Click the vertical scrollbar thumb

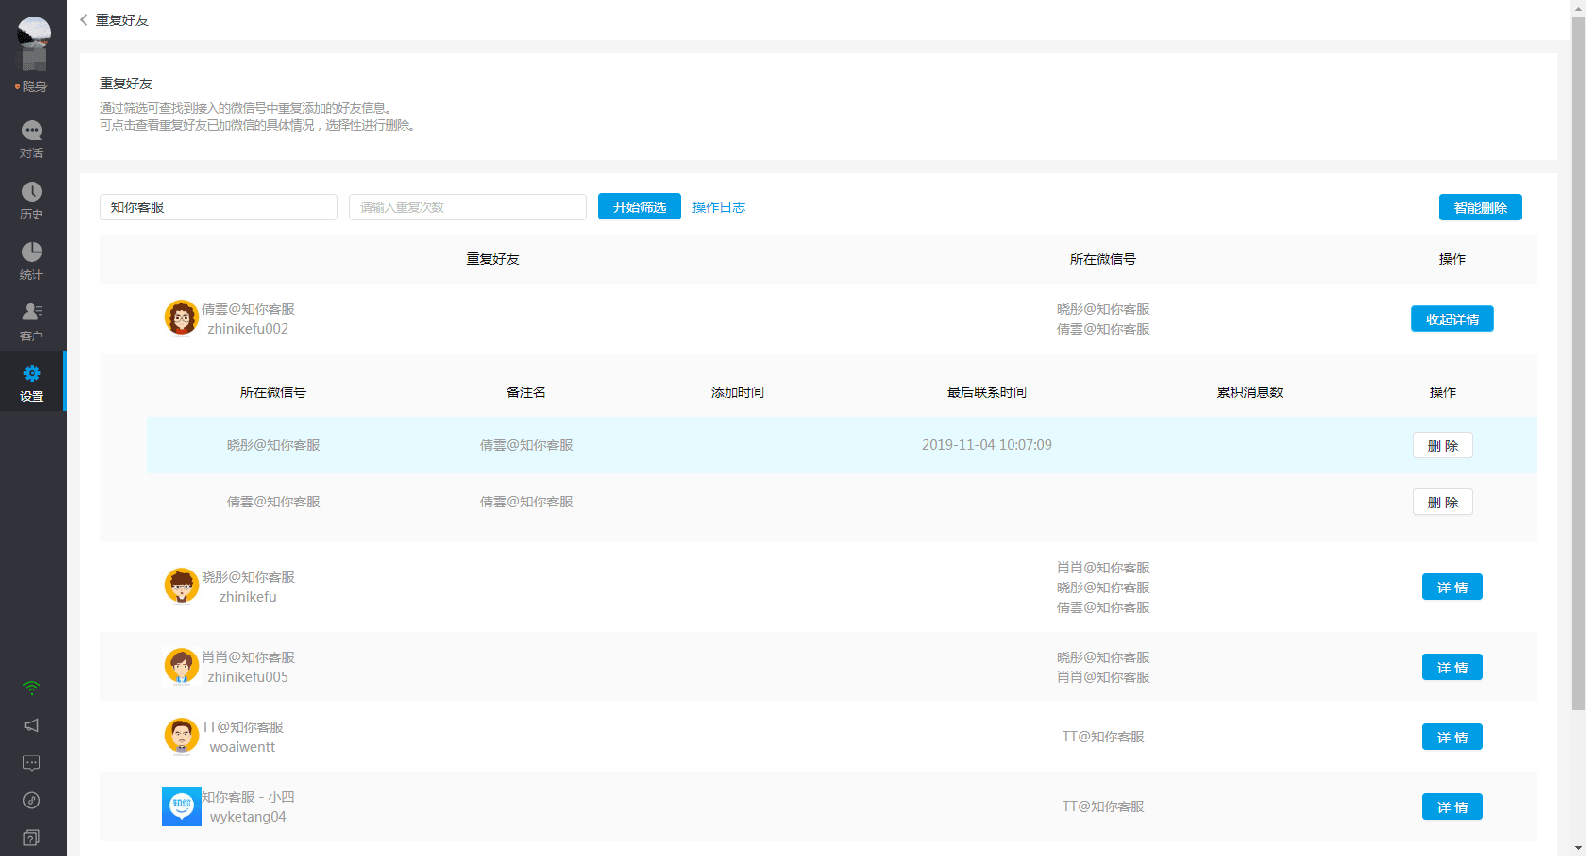(1578, 362)
